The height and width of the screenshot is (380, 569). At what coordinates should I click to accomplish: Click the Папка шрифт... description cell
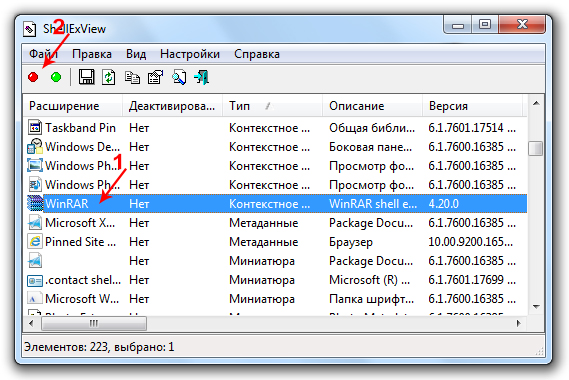[x=371, y=299]
